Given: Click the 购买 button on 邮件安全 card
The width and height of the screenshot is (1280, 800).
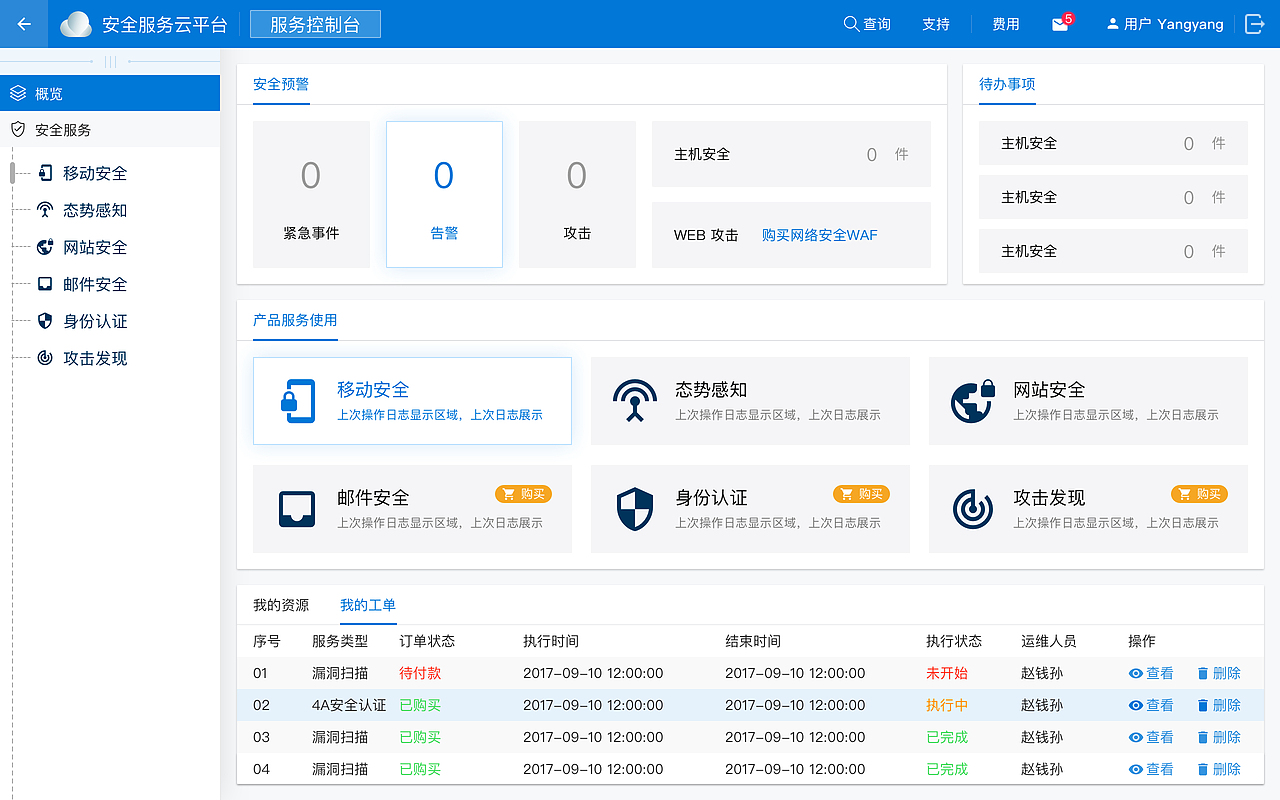Looking at the screenshot, I should point(523,494).
